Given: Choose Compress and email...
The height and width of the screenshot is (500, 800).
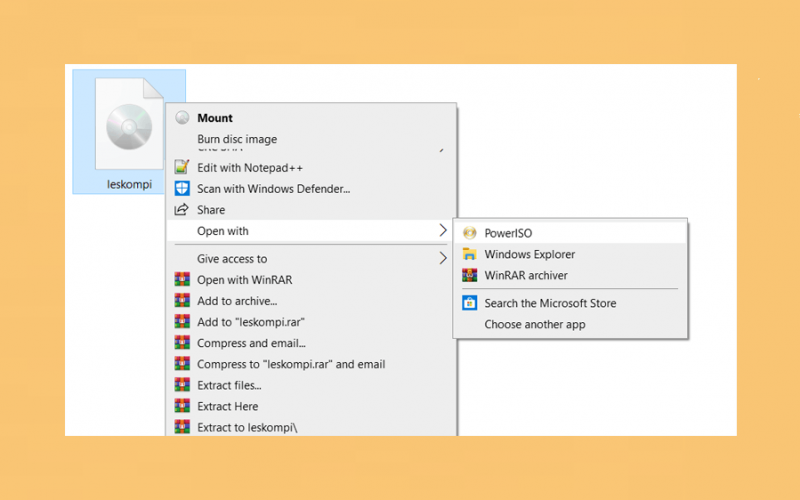Looking at the screenshot, I should [252, 343].
